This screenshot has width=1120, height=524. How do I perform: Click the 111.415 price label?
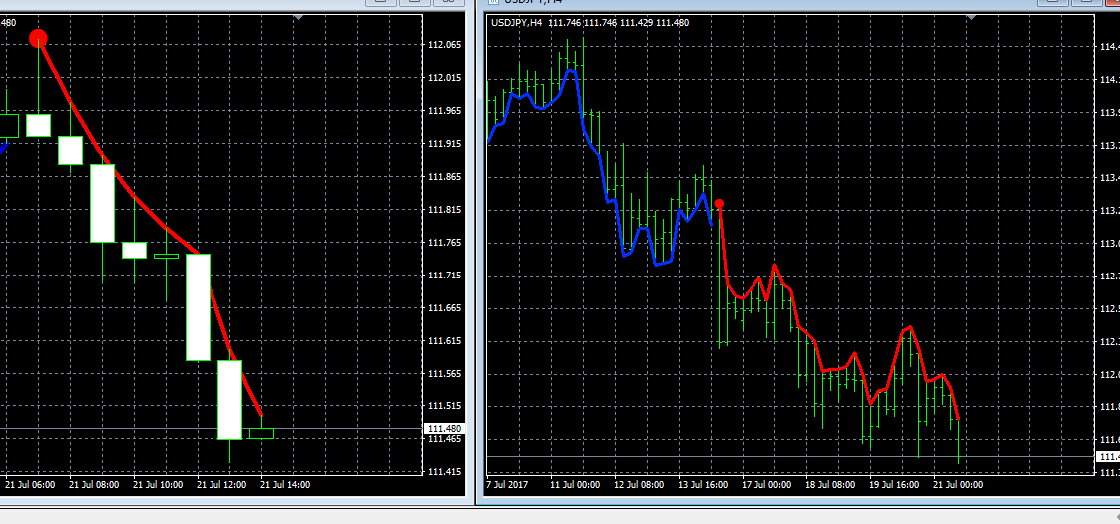444,472
